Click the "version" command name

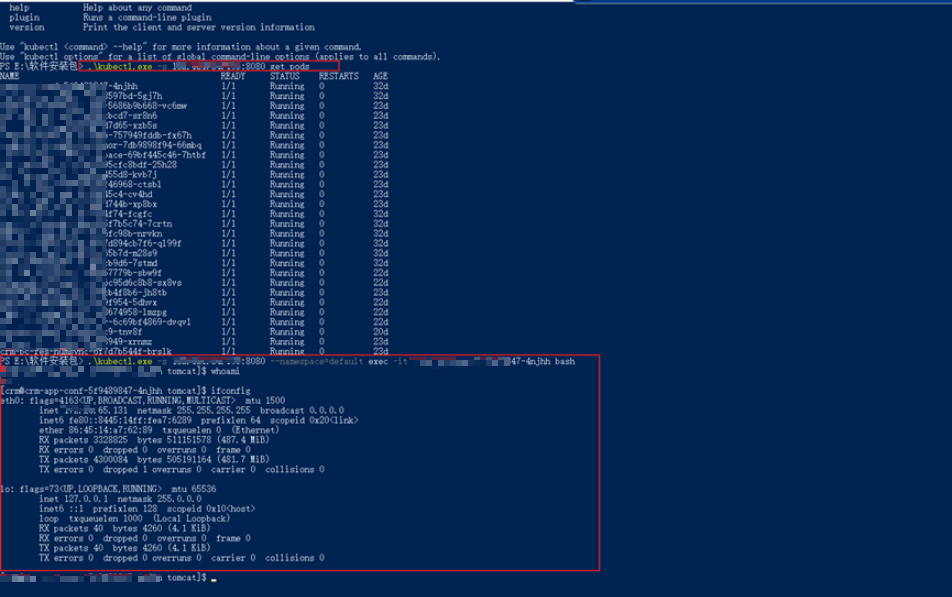[26, 28]
